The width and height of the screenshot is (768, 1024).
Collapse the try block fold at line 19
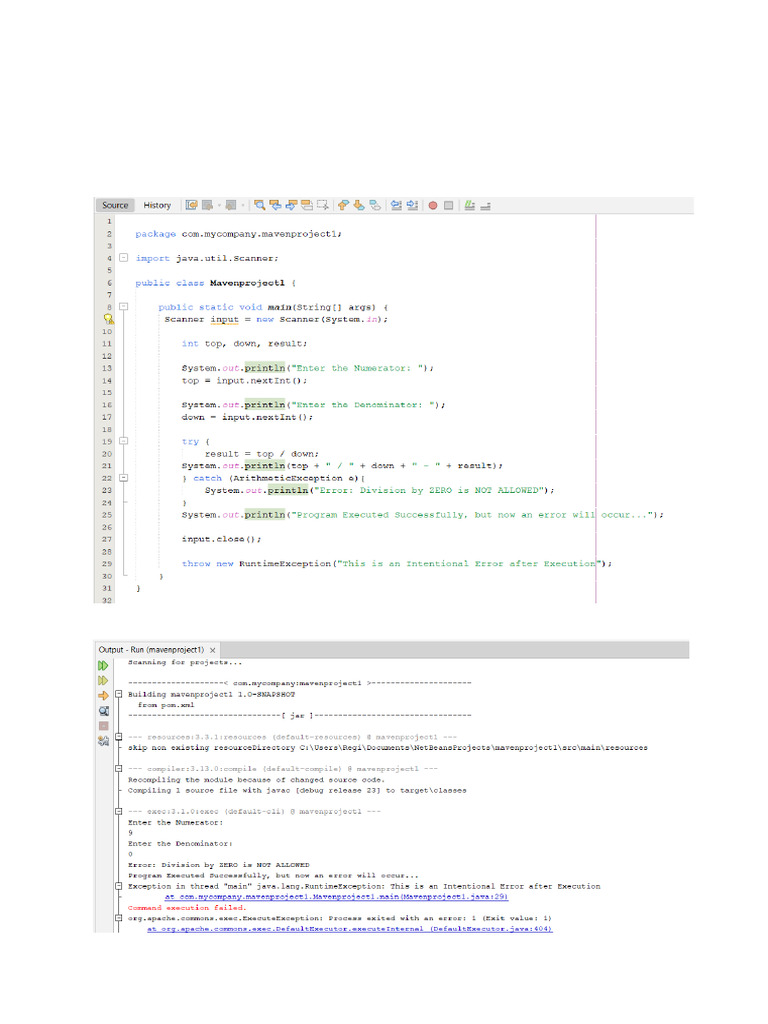pyautogui.click(x=123, y=441)
